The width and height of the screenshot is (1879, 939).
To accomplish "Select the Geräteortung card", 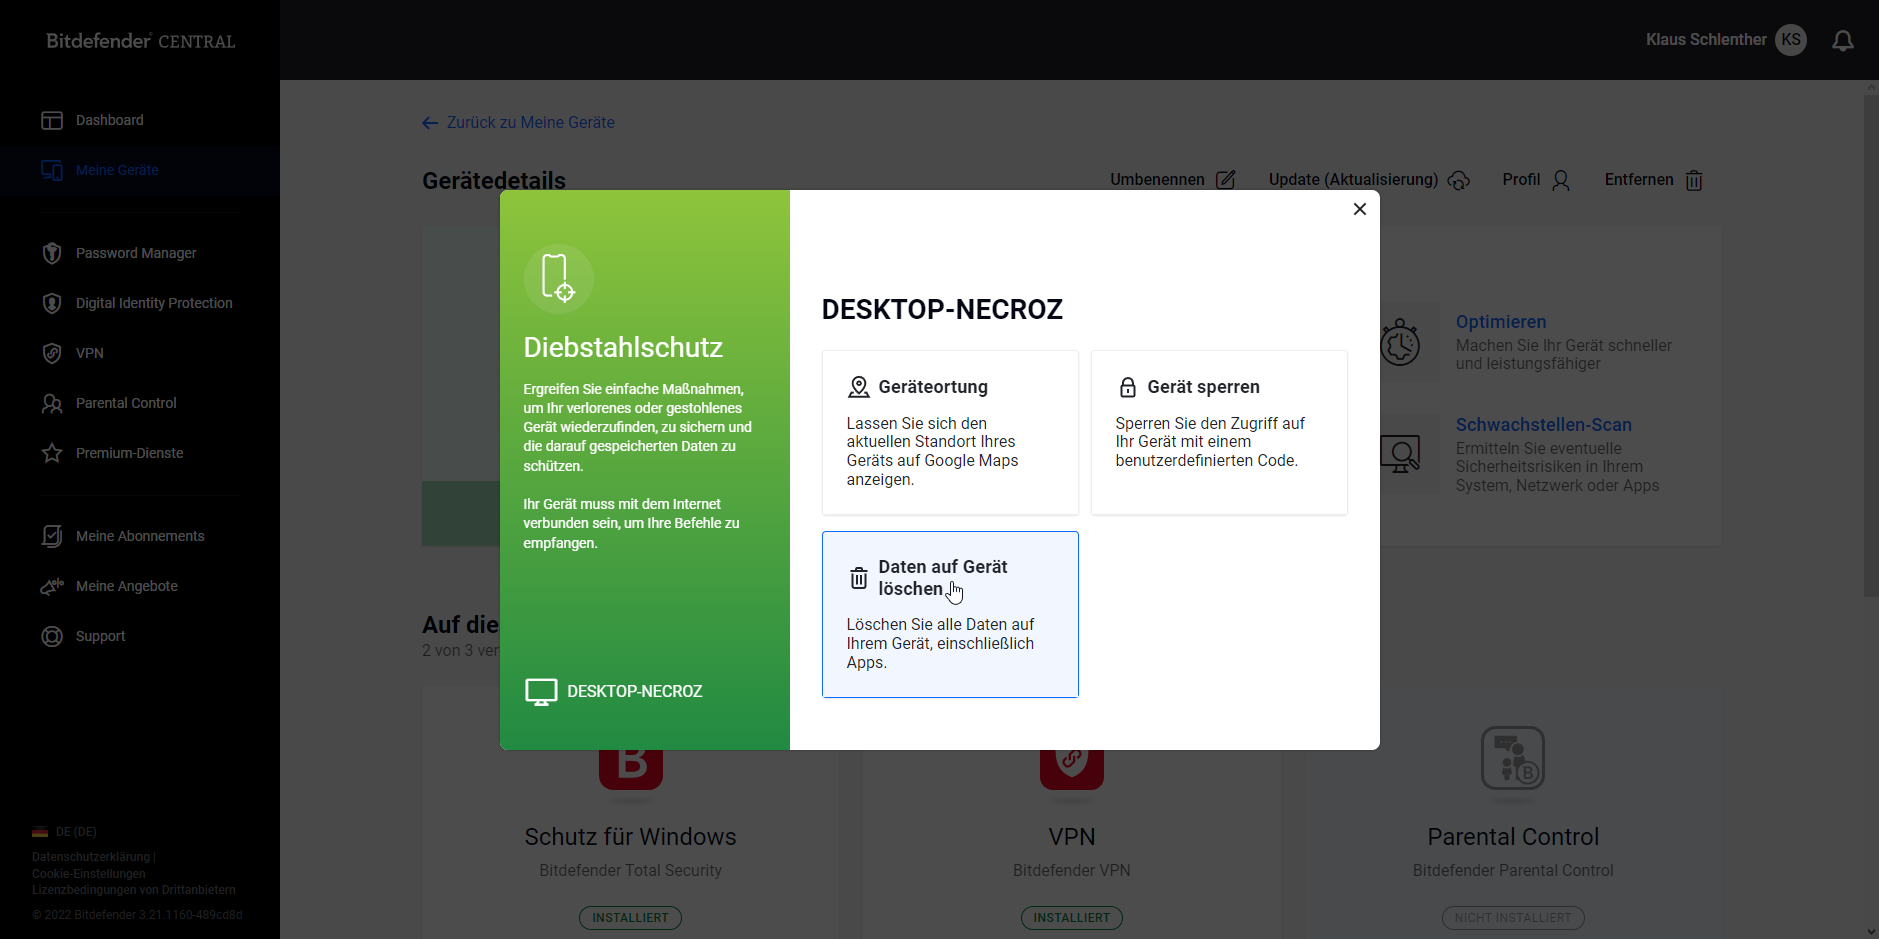I will (949, 432).
